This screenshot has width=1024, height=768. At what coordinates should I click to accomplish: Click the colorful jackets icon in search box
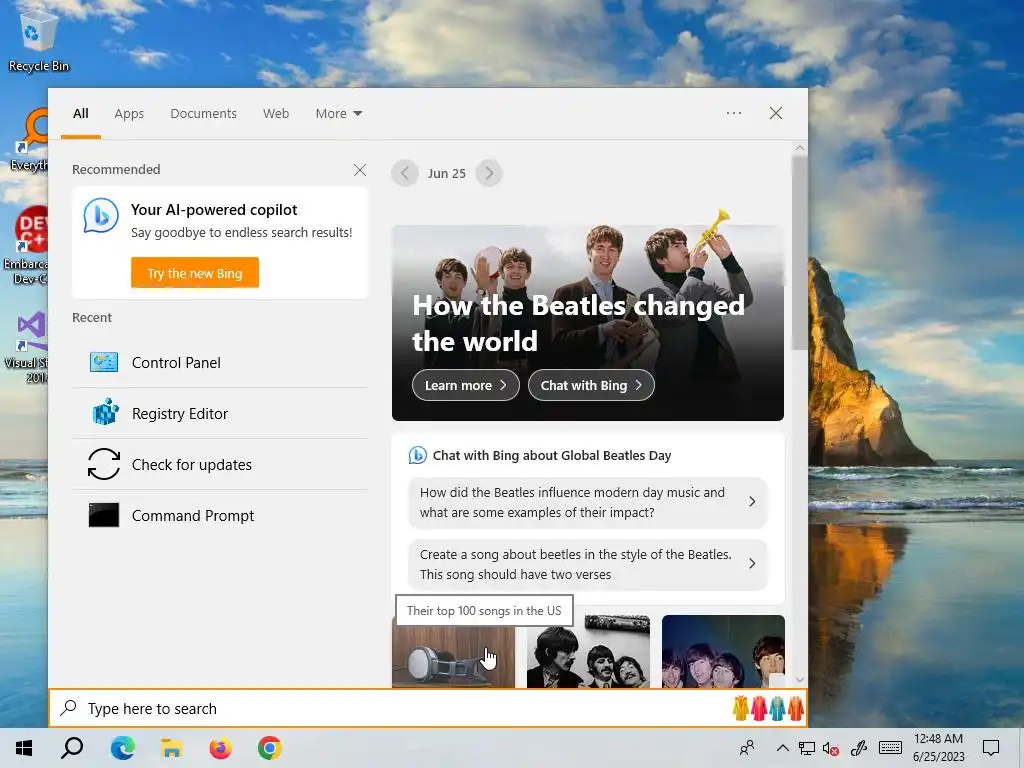(768, 708)
